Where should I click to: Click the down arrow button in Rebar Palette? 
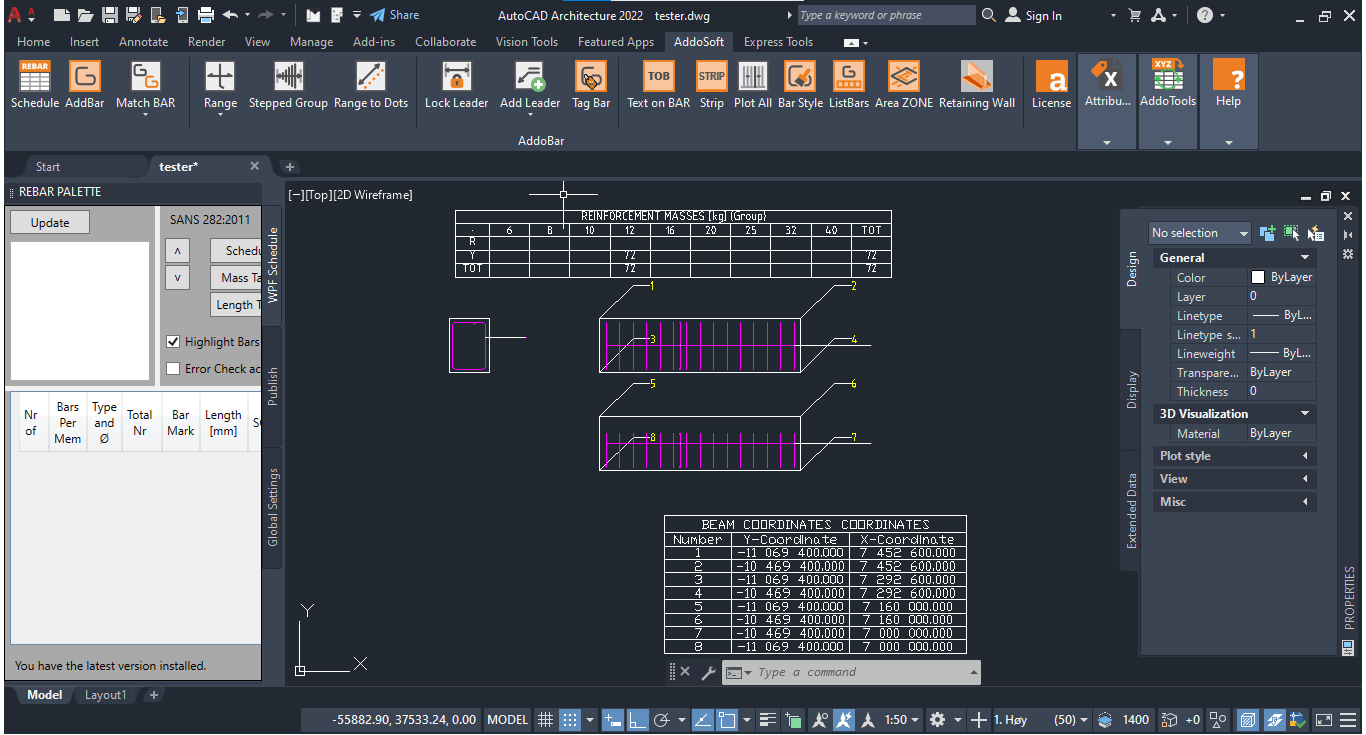[x=176, y=278]
